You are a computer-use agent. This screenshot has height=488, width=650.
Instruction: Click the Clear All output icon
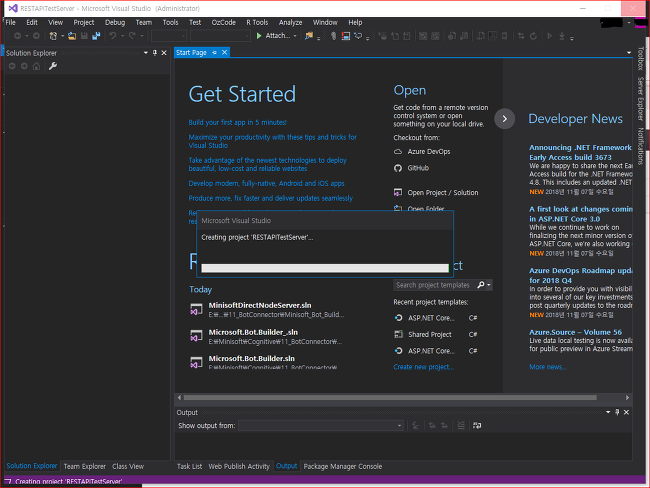click(x=461, y=425)
